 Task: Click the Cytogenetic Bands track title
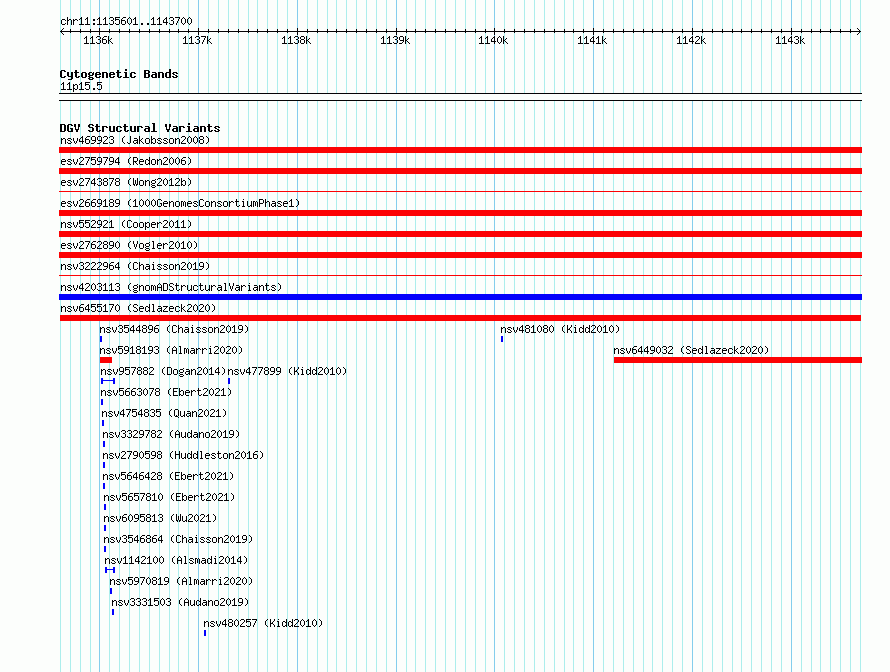pyautogui.click(x=119, y=74)
